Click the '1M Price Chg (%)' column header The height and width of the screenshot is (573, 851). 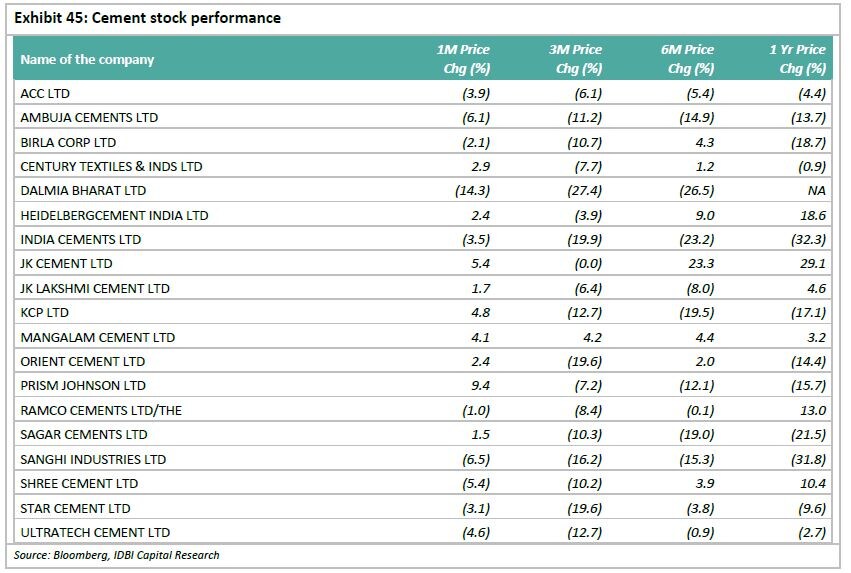(463, 60)
